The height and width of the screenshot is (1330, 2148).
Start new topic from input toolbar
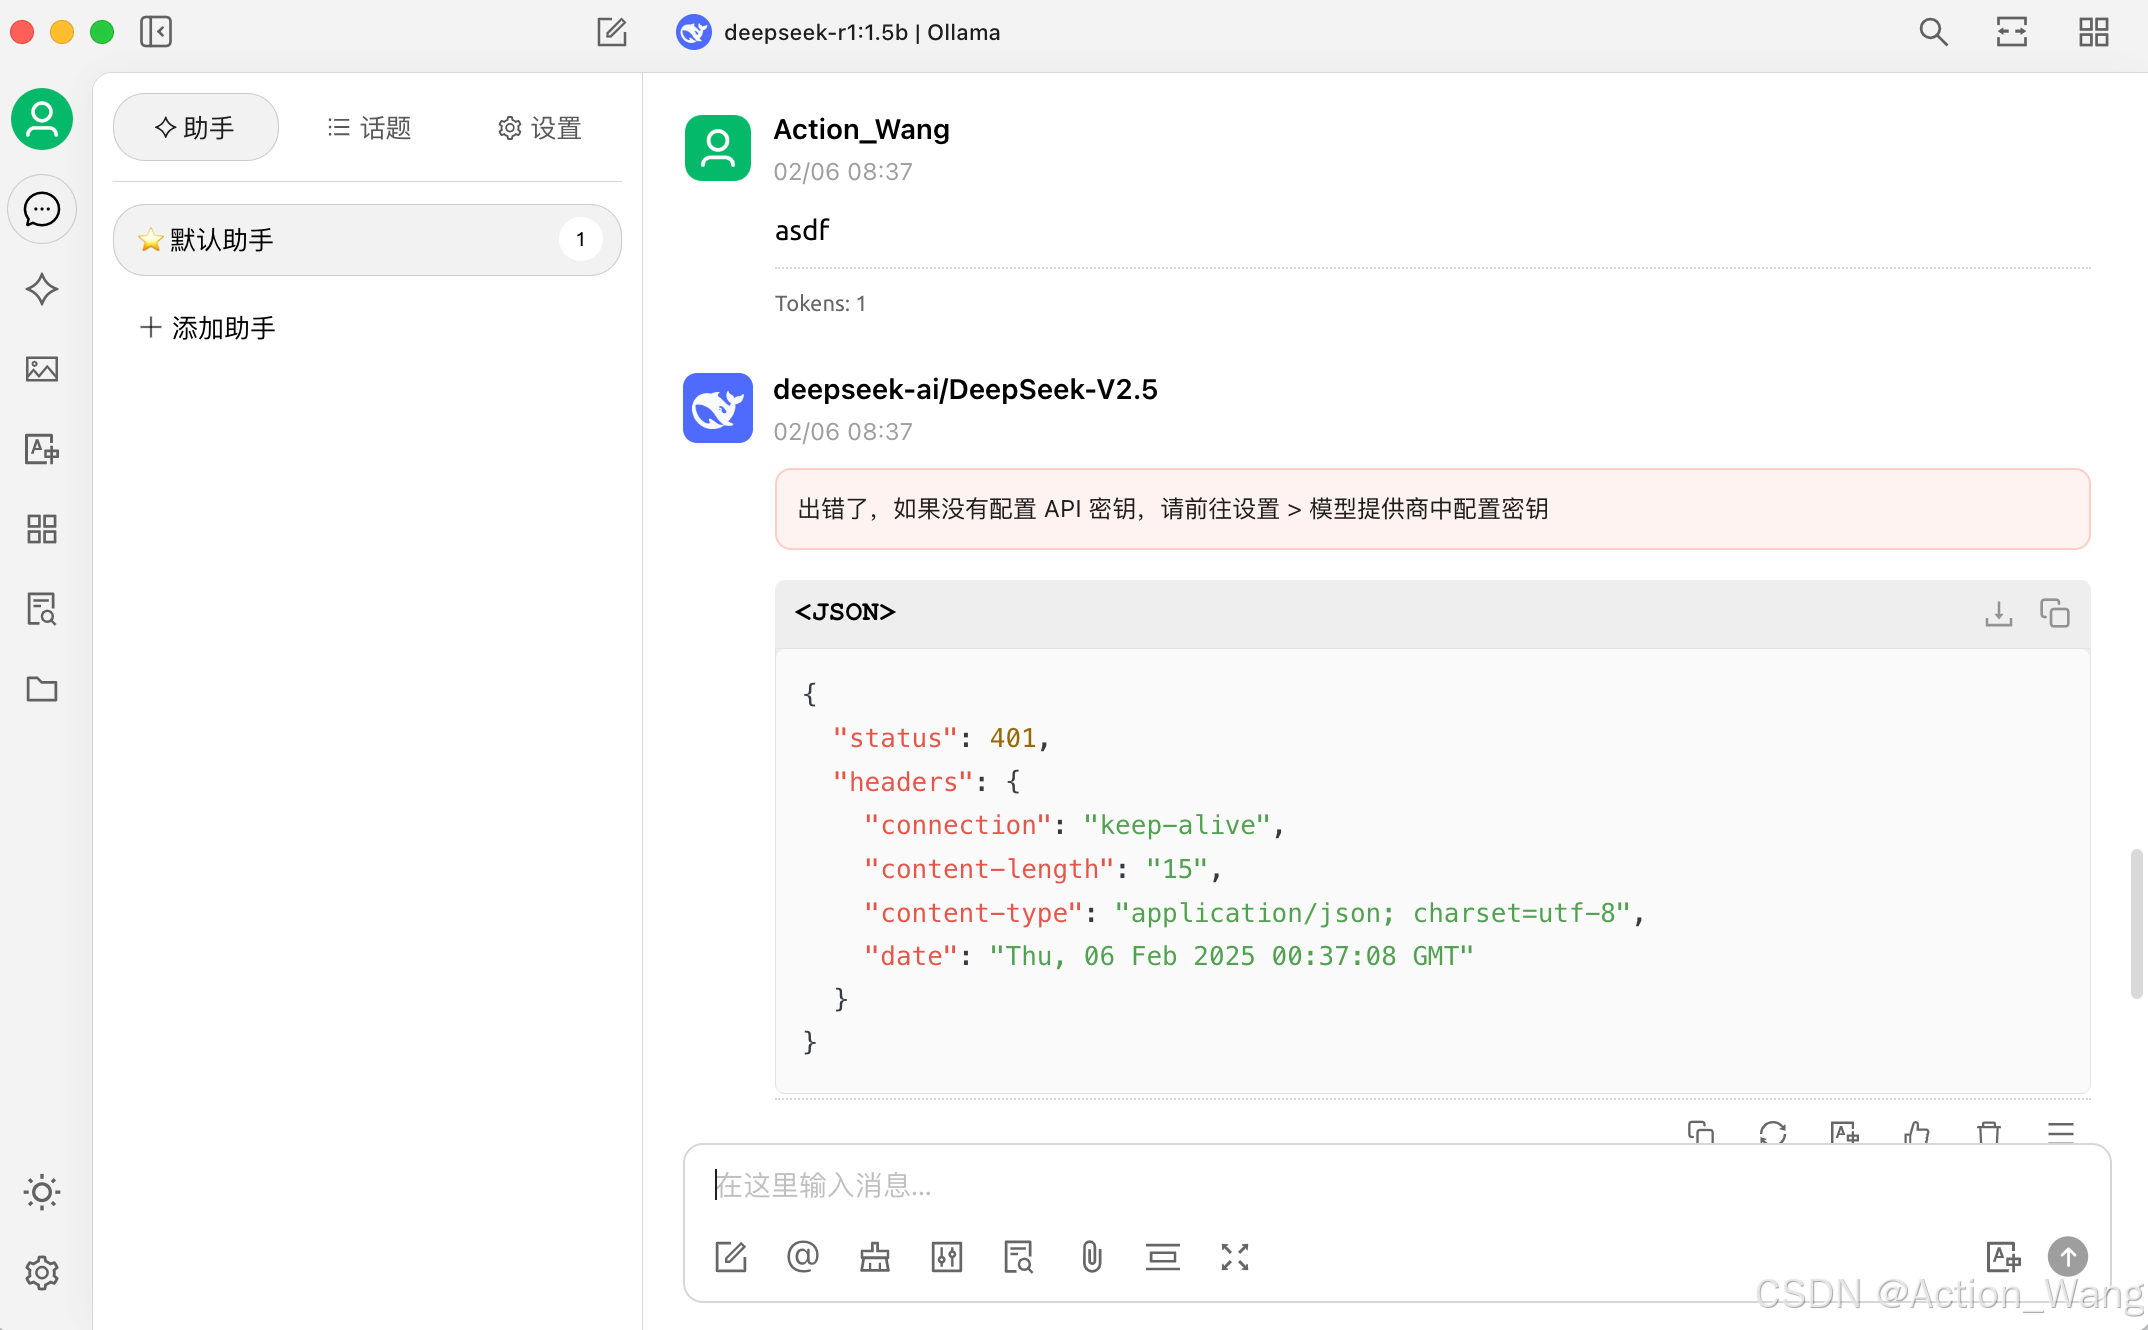[x=731, y=1257]
